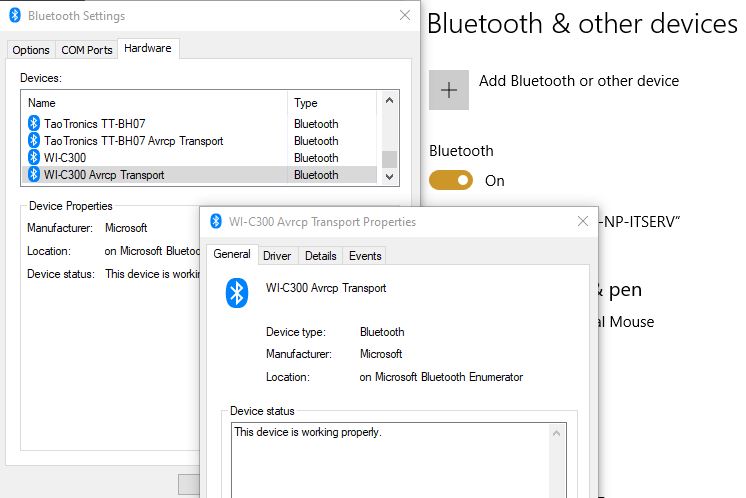The width and height of the screenshot is (746, 498).
Task: Click the Bluetooth & other devices heading
Action: (582, 24)
